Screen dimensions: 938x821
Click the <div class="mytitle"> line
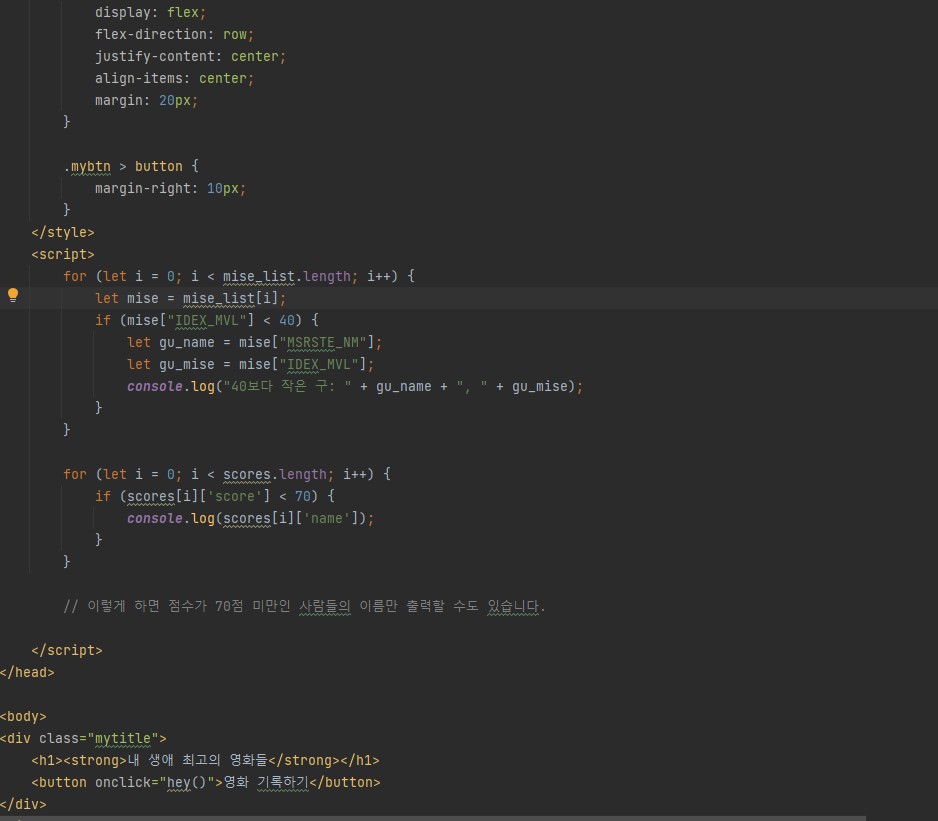coord(83,739)
